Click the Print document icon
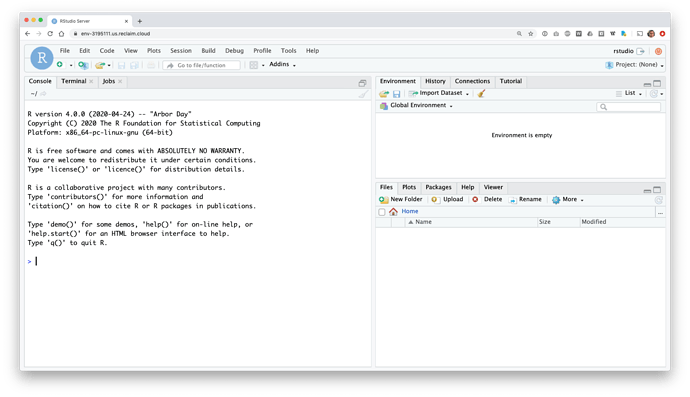Screen dimensions: 690x397 pos(151,65)
